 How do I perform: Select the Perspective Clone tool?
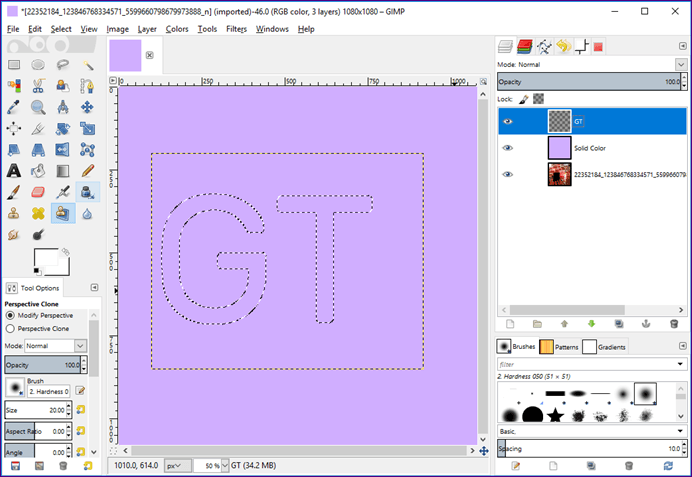(63, 214)
